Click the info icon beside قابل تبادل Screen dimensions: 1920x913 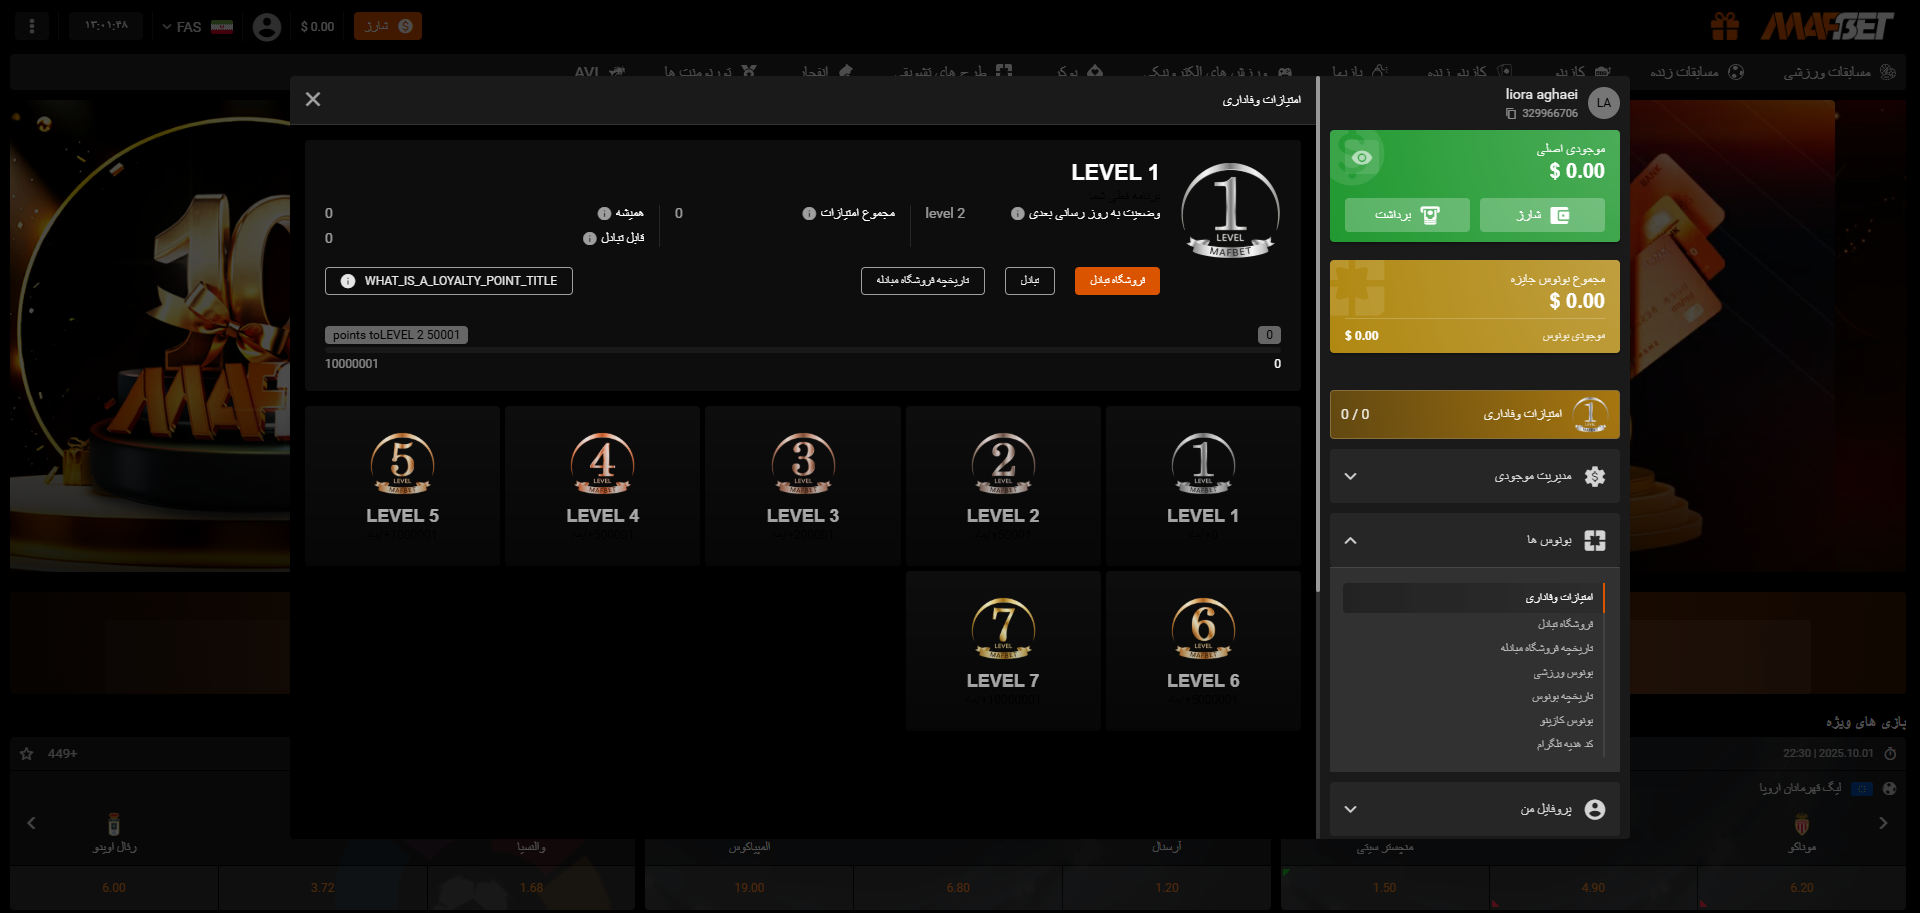(x=589, y=239)
